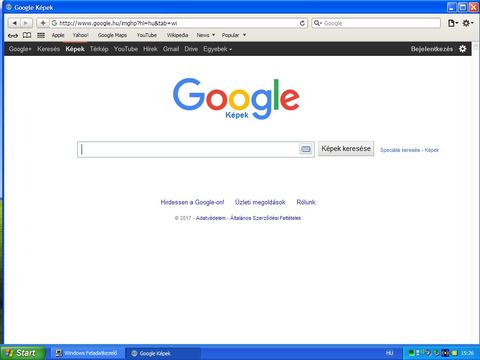The width and height of the screenshot is (480, 360).
Task: Open the page menu icon in Safari toolbar
Action: [453, 23]
